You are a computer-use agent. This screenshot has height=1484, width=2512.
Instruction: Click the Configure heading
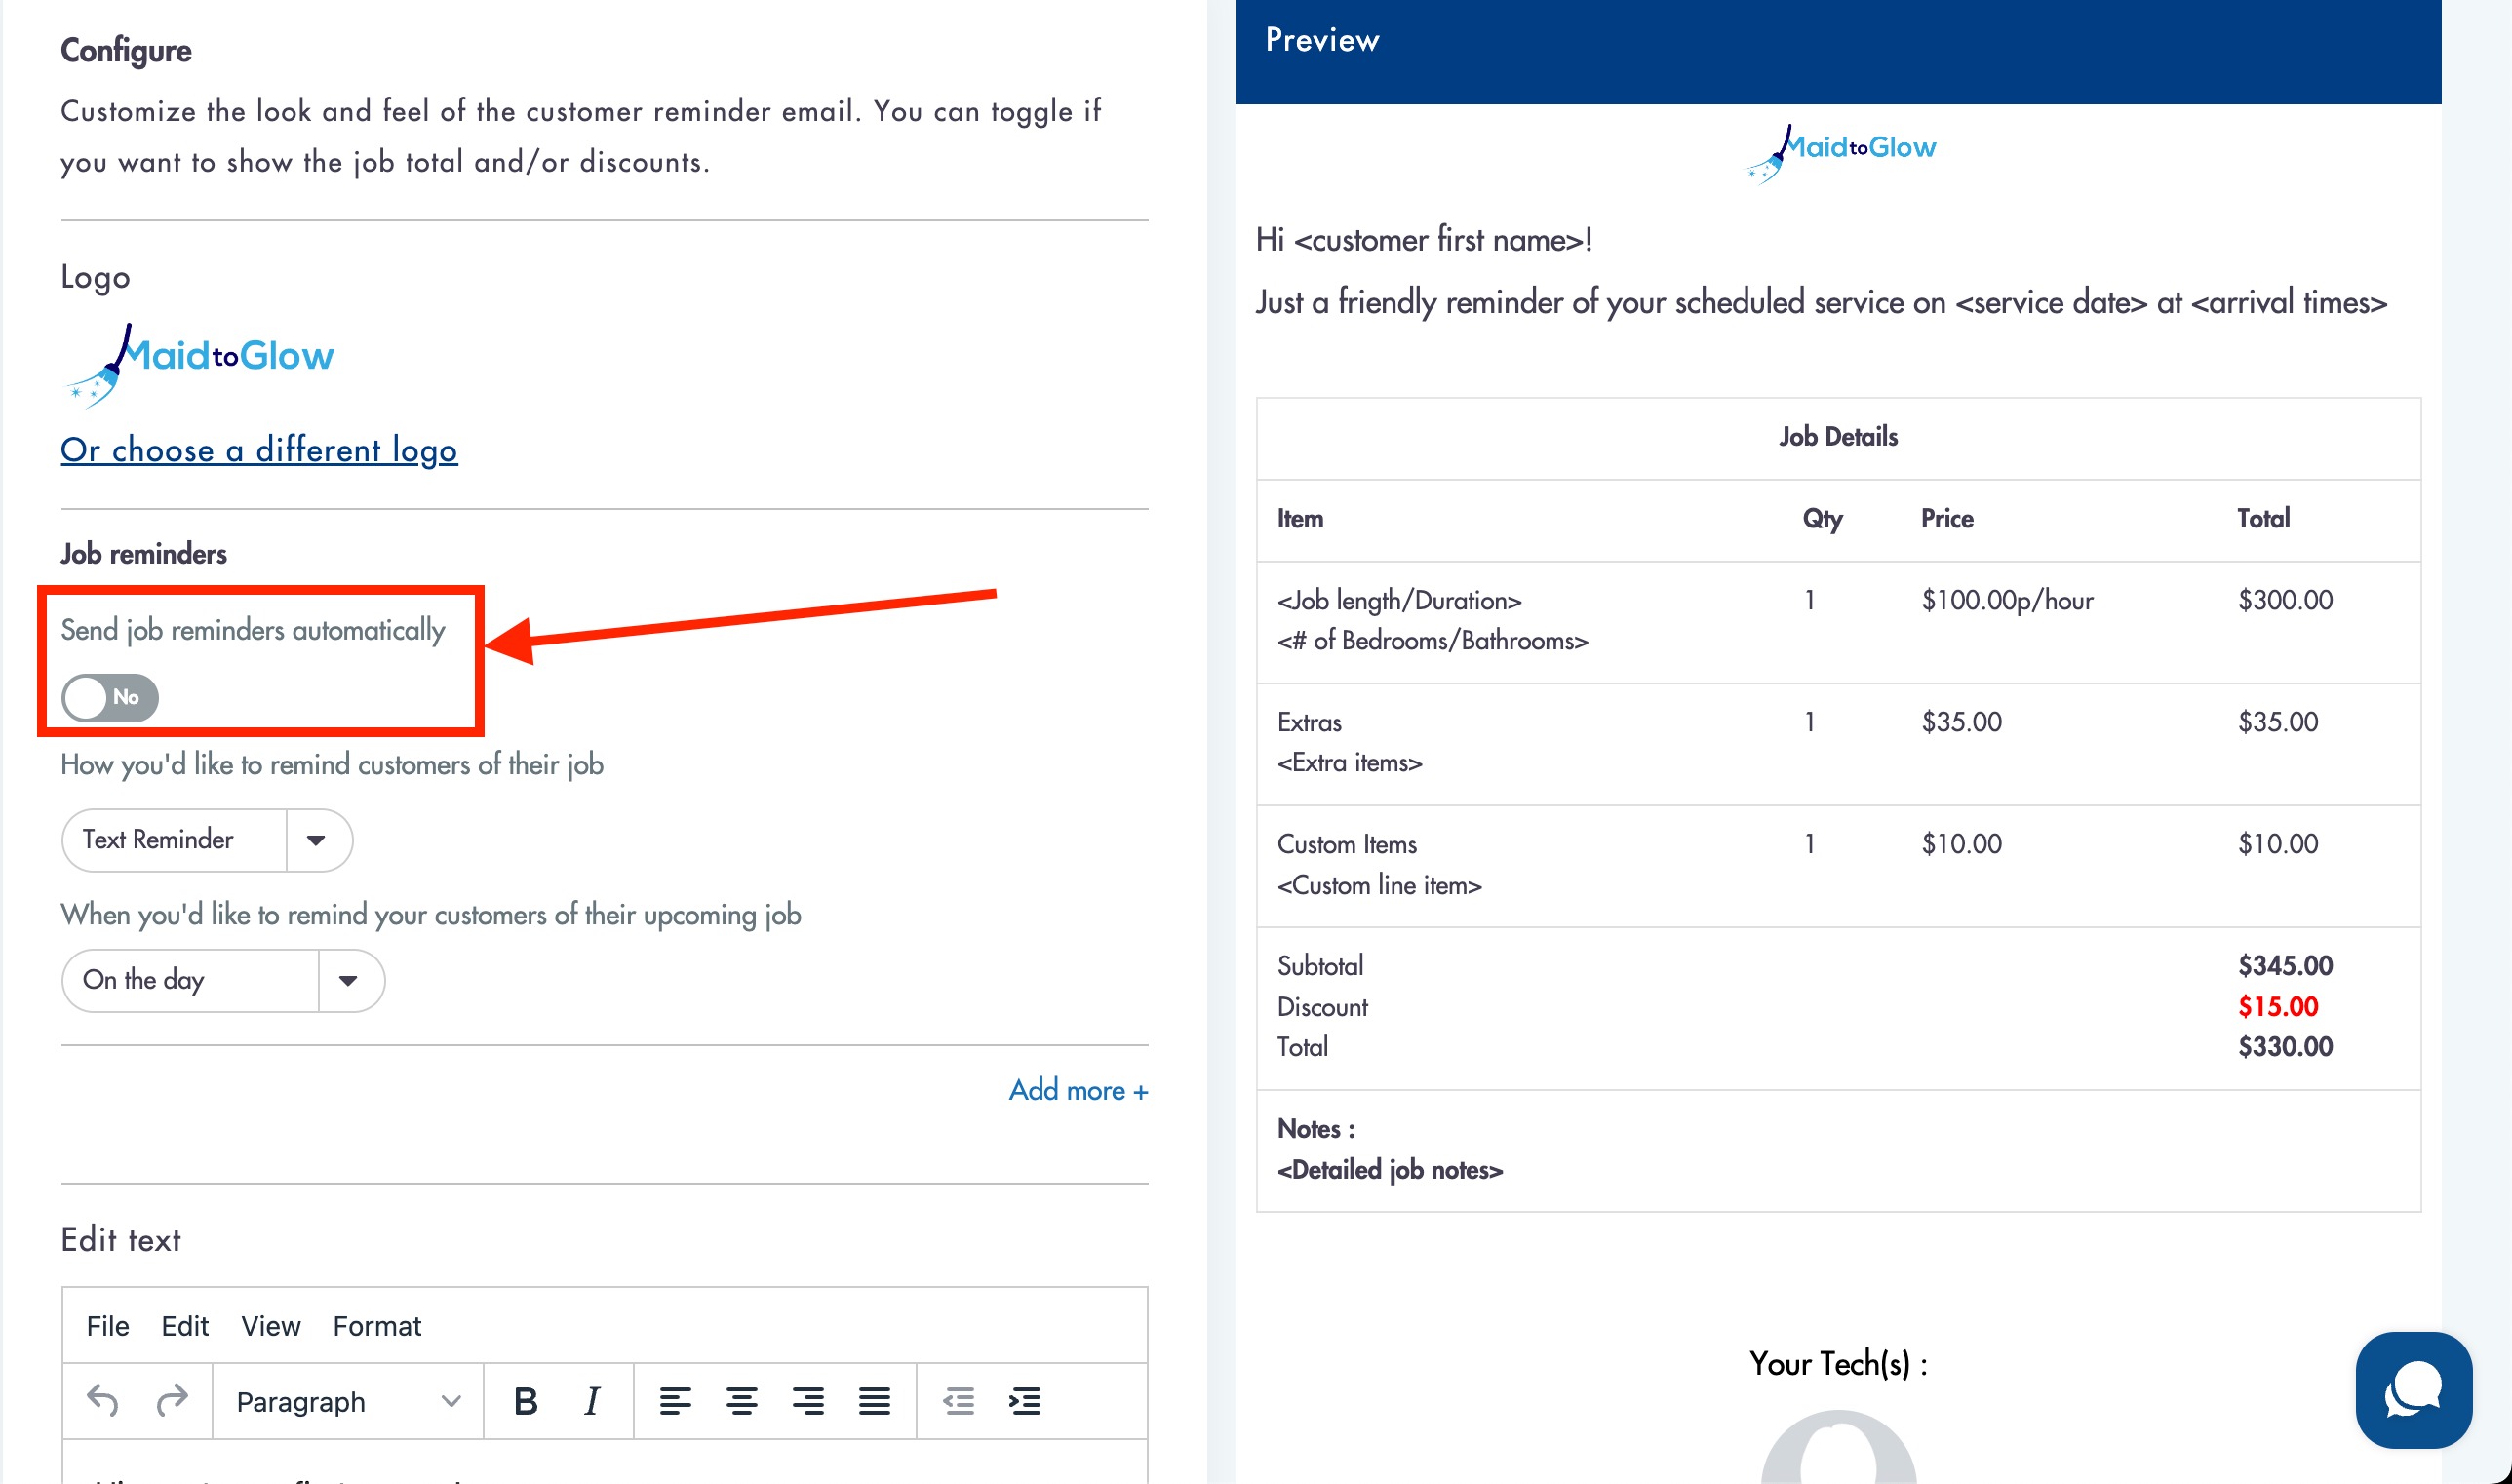point(126,50)
